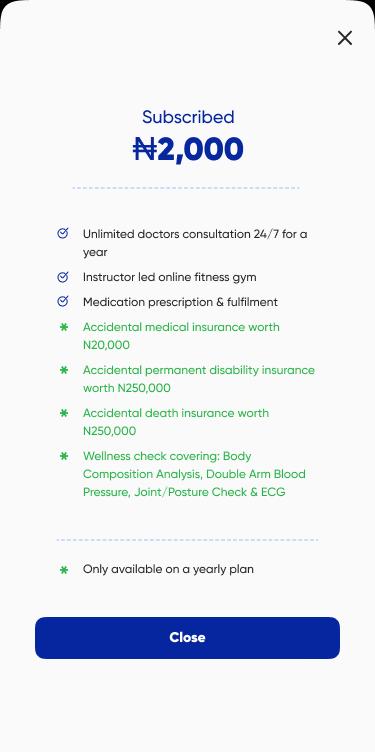The width and height of the screenshot is (375, 752).
Task: Click Accidental death insurance worth N250,000
Action: click(176, 422)
